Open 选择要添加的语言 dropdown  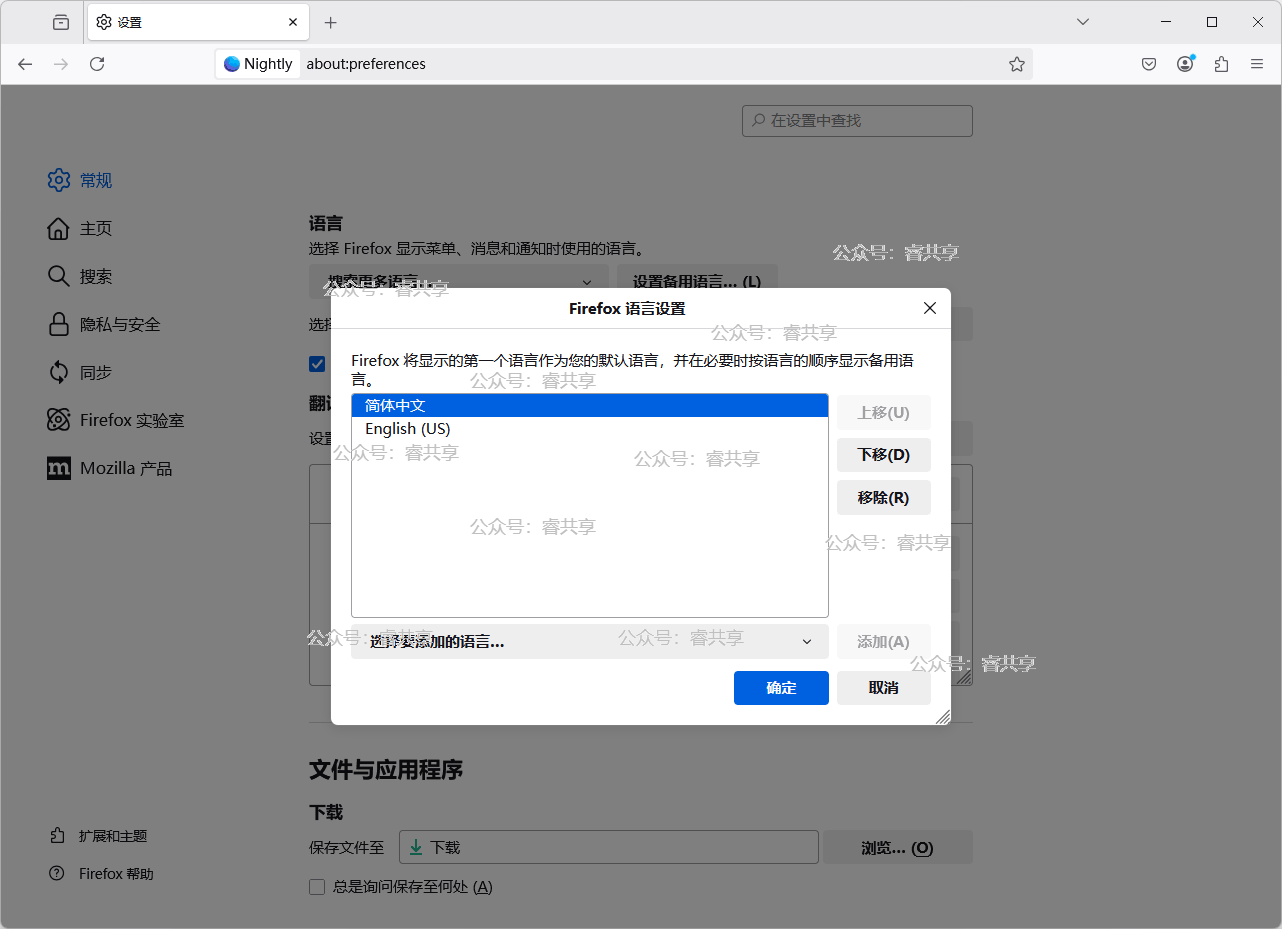(590, 642)
